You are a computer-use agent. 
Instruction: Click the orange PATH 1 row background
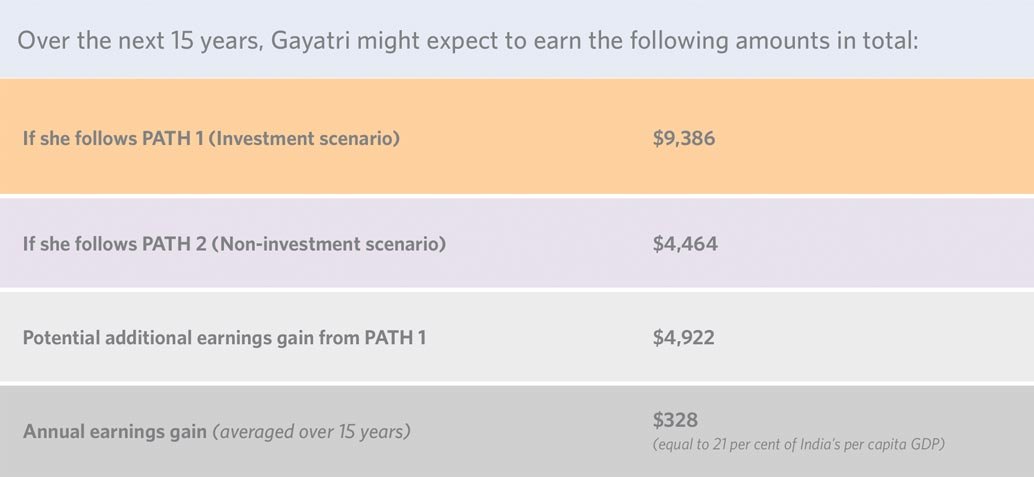pos(517,136)
